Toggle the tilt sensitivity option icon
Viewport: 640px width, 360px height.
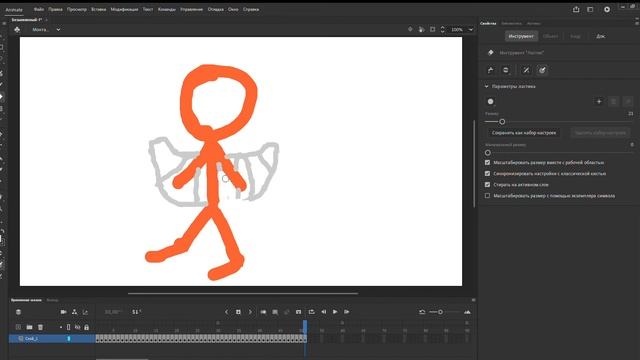542,70
